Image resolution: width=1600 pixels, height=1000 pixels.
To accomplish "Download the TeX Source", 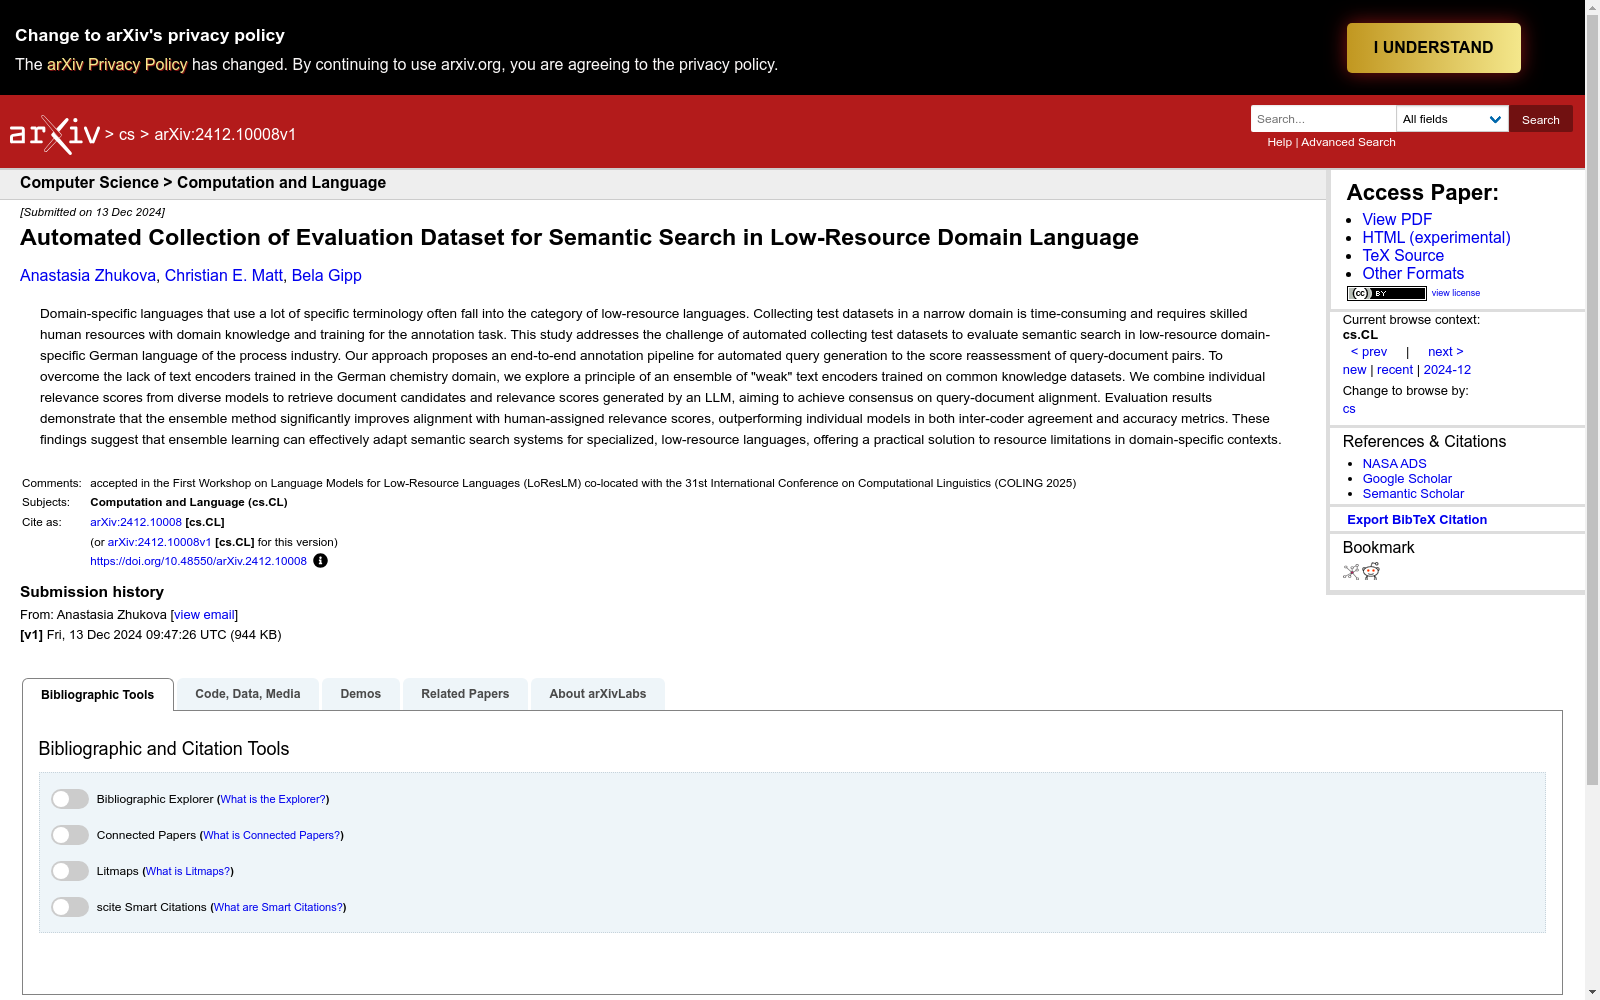I will click(x=1403, y=256).
